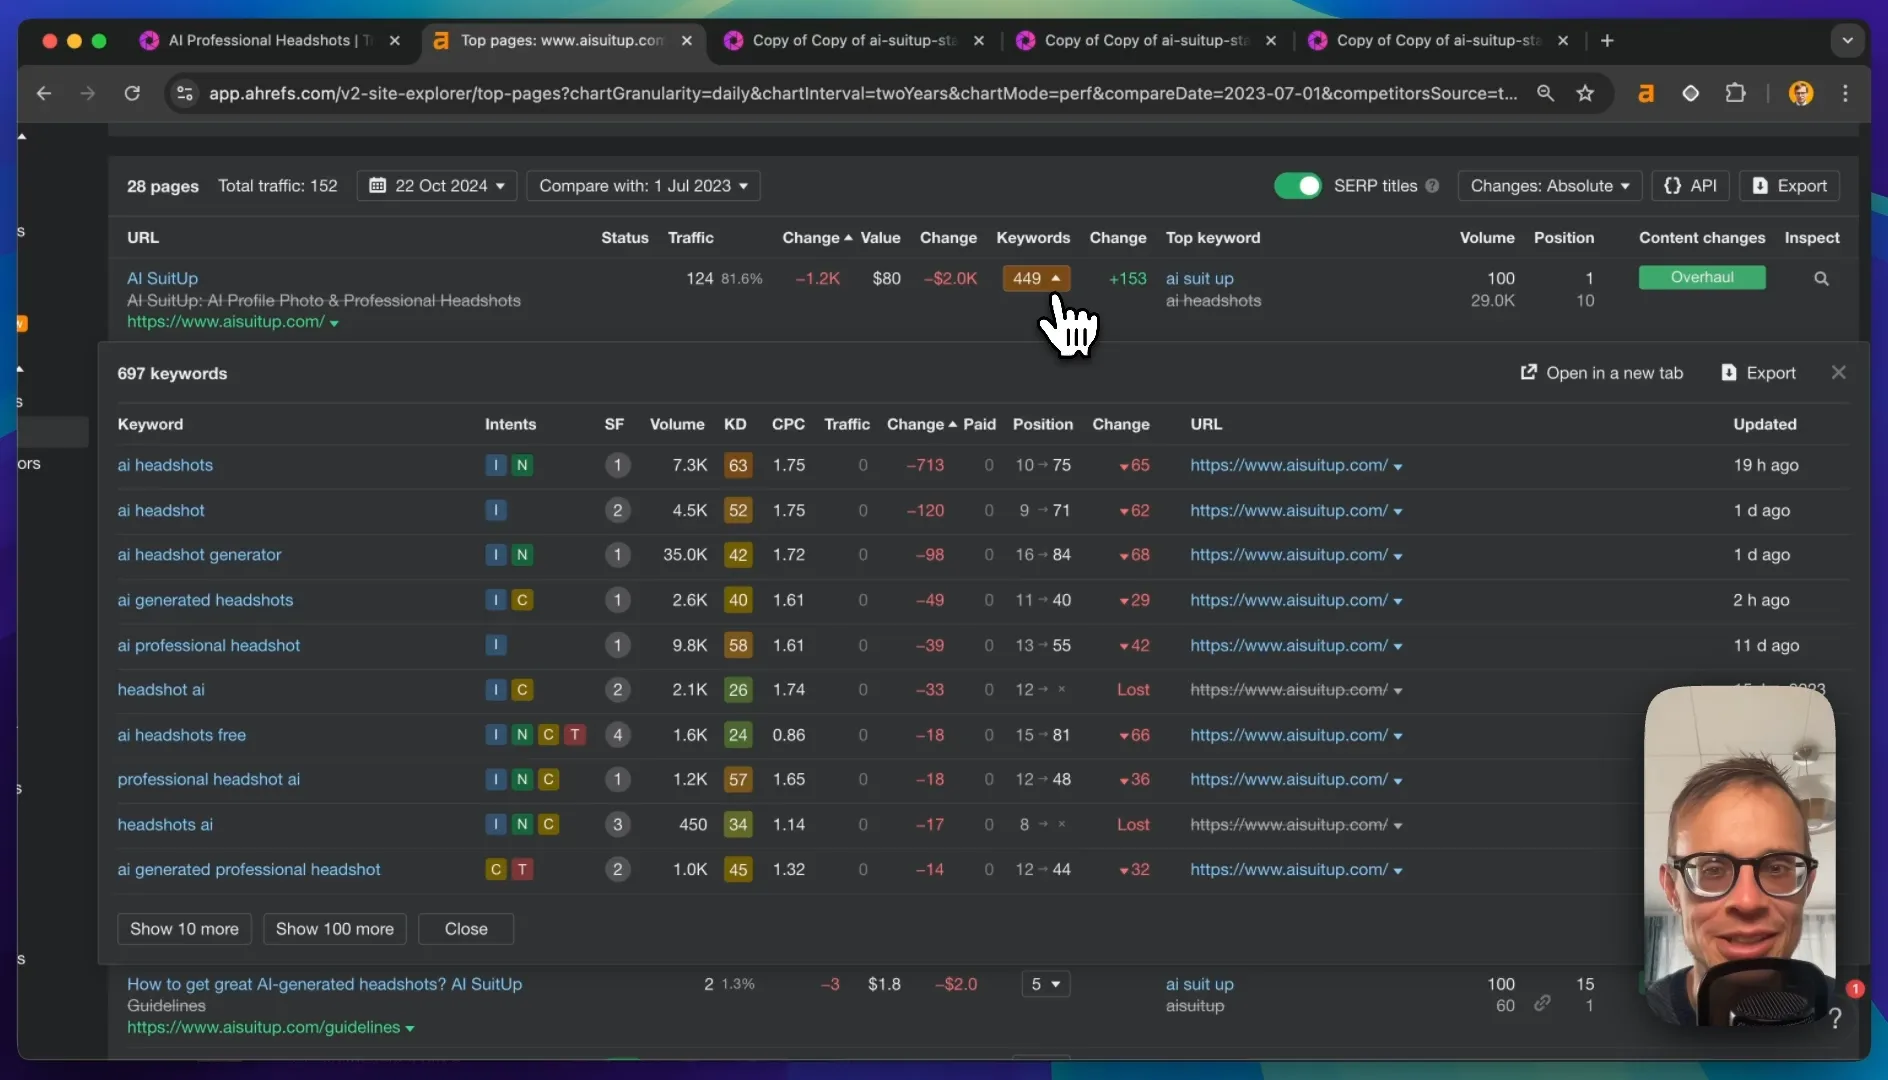Click the link icon in guidelines row
Viewport: 1888px width, 1080px height.
coord(1542,1003)
